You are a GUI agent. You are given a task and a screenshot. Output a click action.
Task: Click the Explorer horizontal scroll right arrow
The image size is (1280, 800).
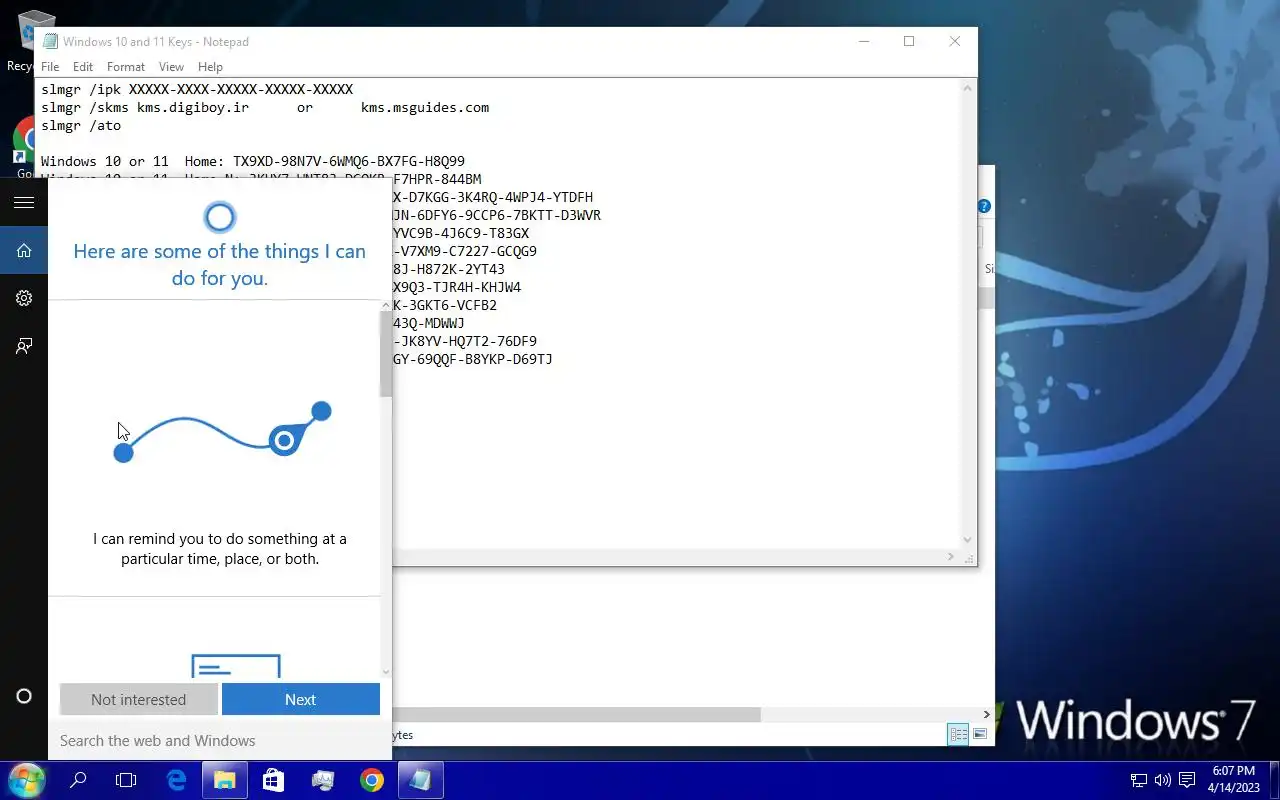[986, 714]
